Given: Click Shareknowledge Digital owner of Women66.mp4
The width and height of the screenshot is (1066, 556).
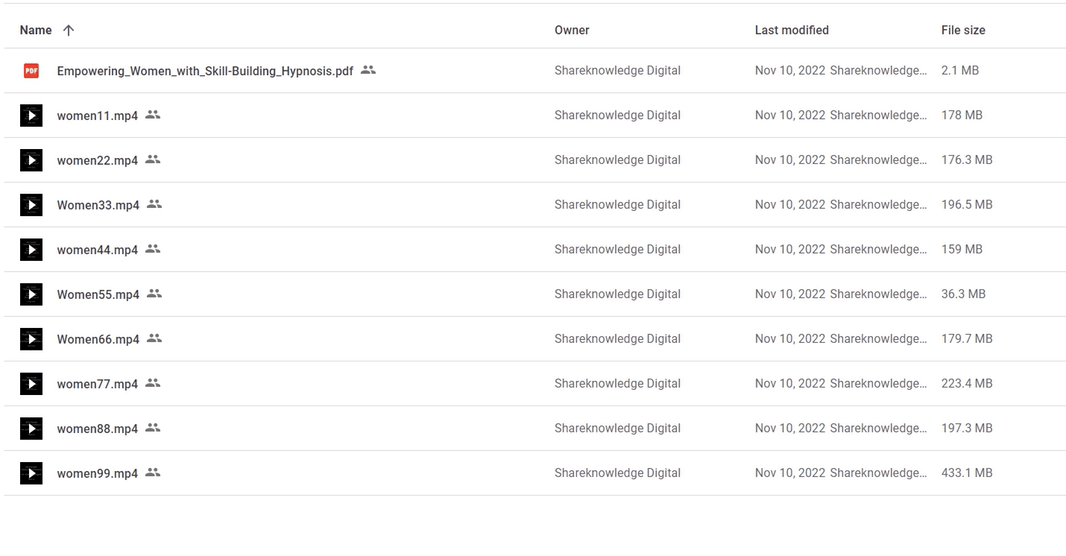Looking at the screenshot, I should tap(617, 338).
